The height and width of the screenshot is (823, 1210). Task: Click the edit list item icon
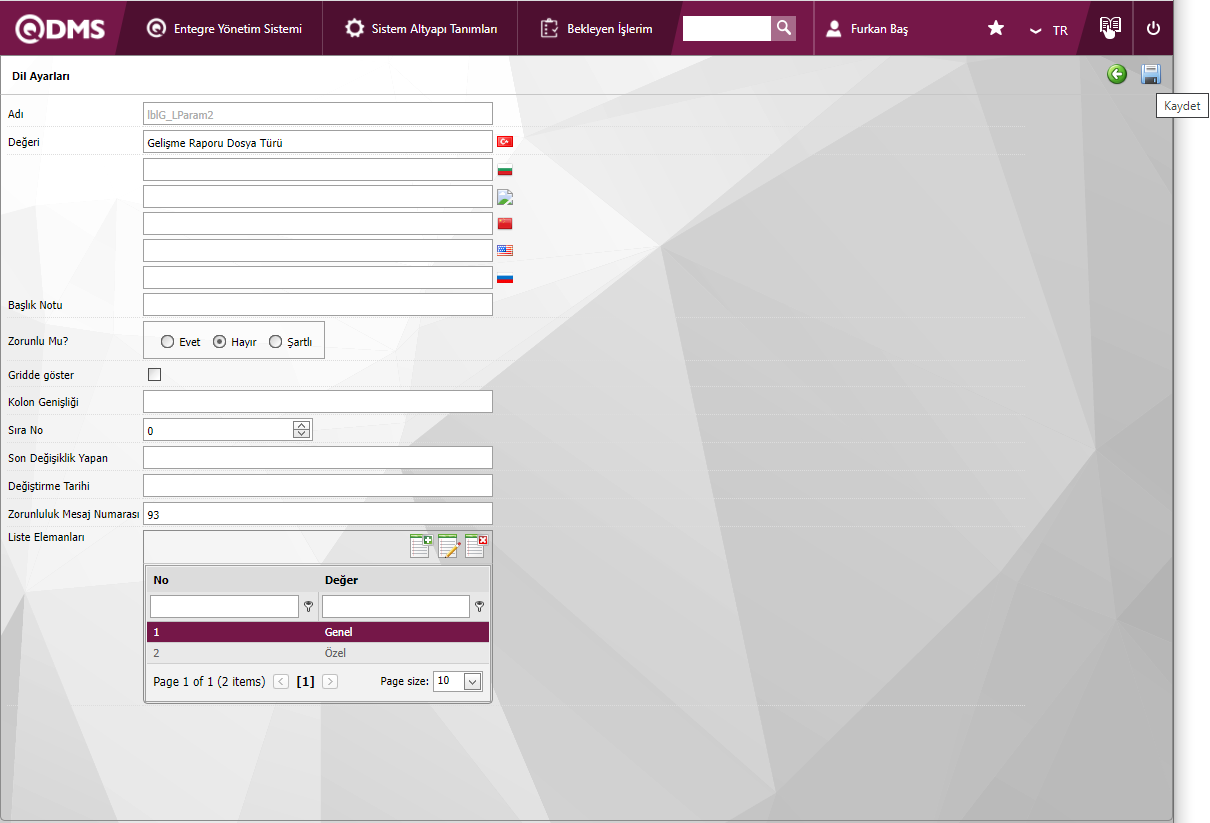(x=448, y=546)
